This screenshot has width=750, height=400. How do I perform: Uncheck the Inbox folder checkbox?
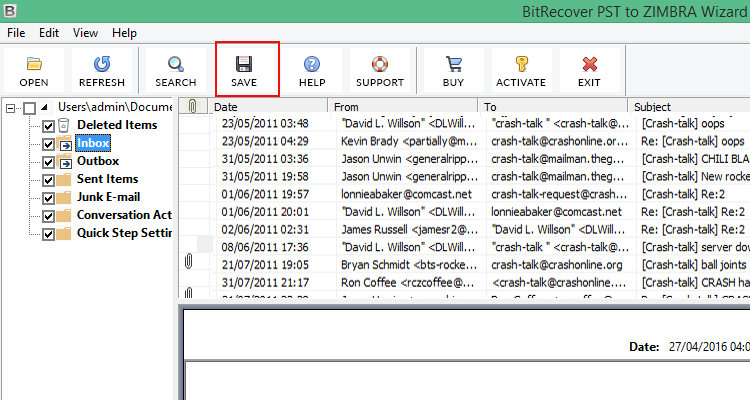pyautogui.click(x=48, y=144)
